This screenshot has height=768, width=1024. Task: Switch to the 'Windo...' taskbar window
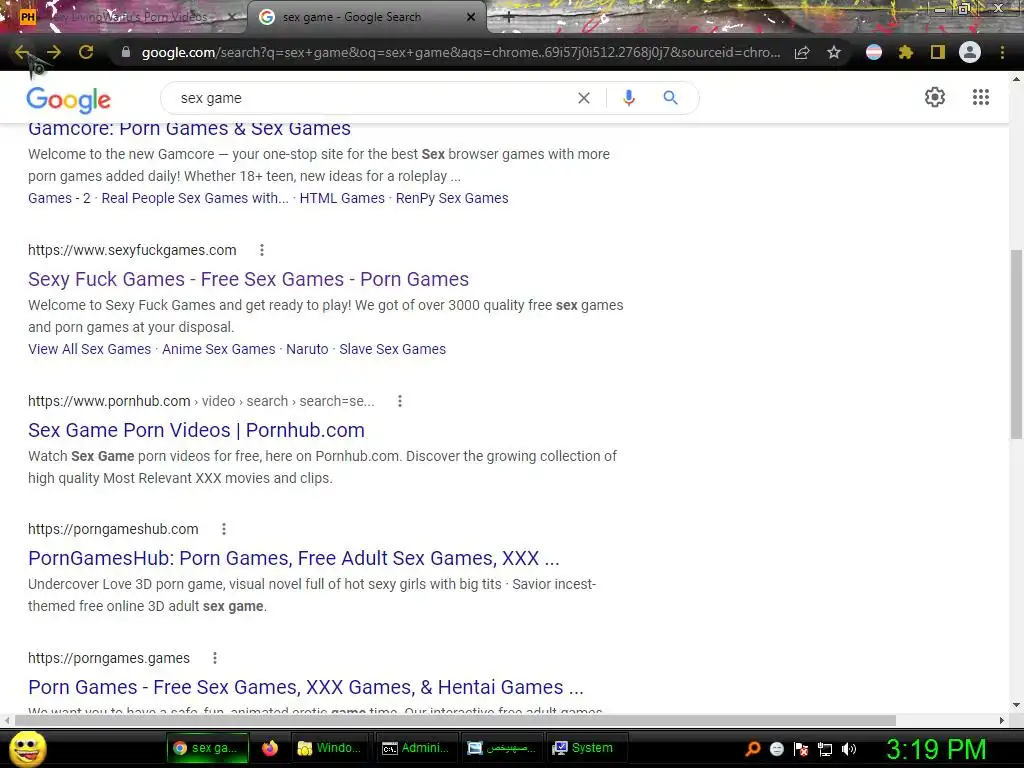(x=330, y=748)
